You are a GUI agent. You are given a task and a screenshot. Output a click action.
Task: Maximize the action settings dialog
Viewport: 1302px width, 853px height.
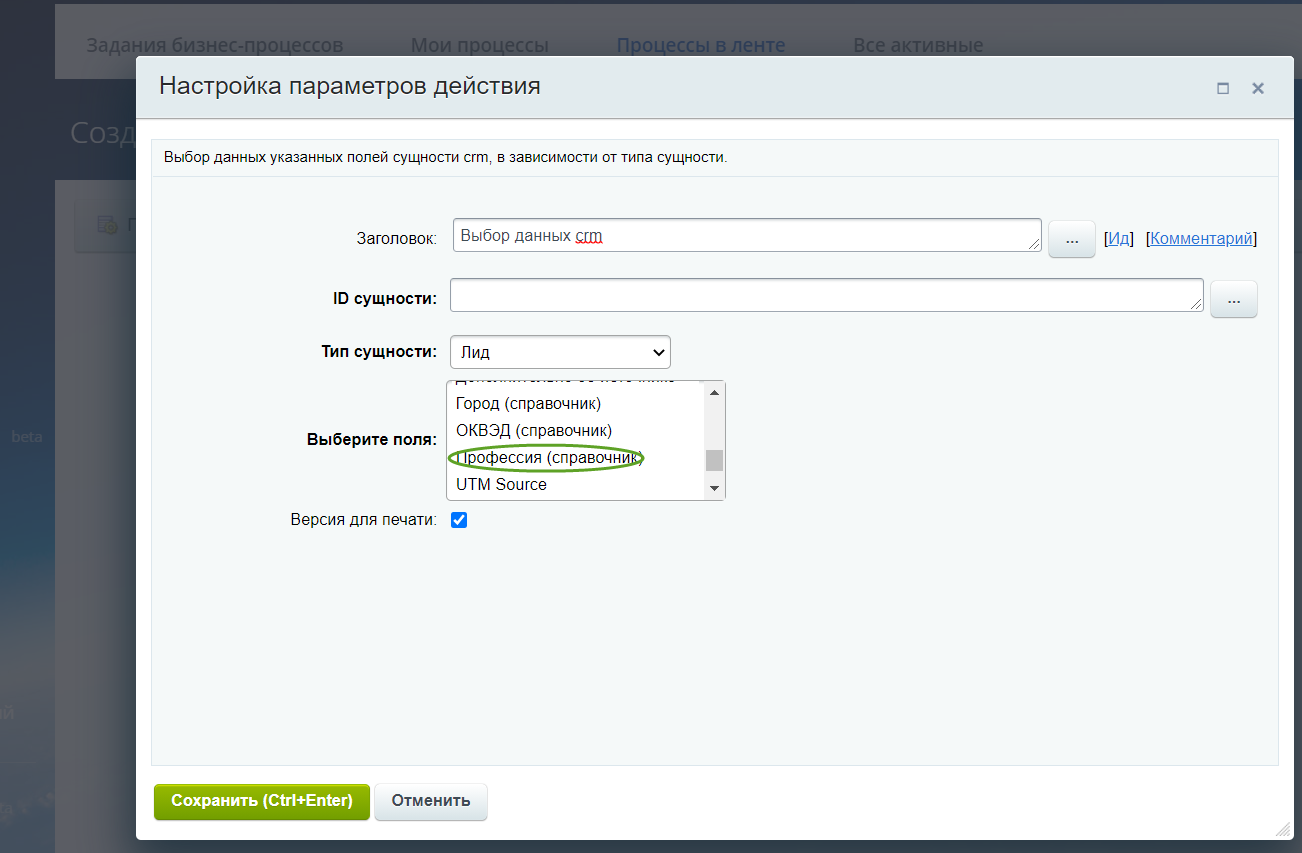pyautogui.click(x=1222, y=88)
